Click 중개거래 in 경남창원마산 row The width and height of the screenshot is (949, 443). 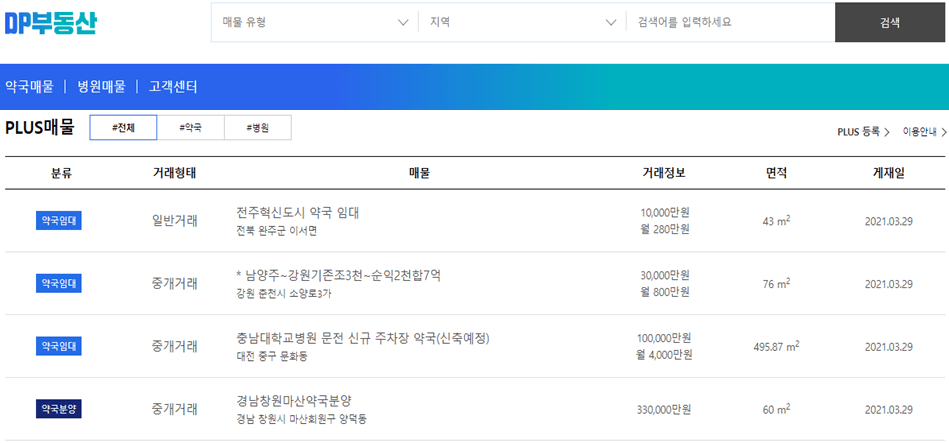pyautogui.click(x=174, y=410)
